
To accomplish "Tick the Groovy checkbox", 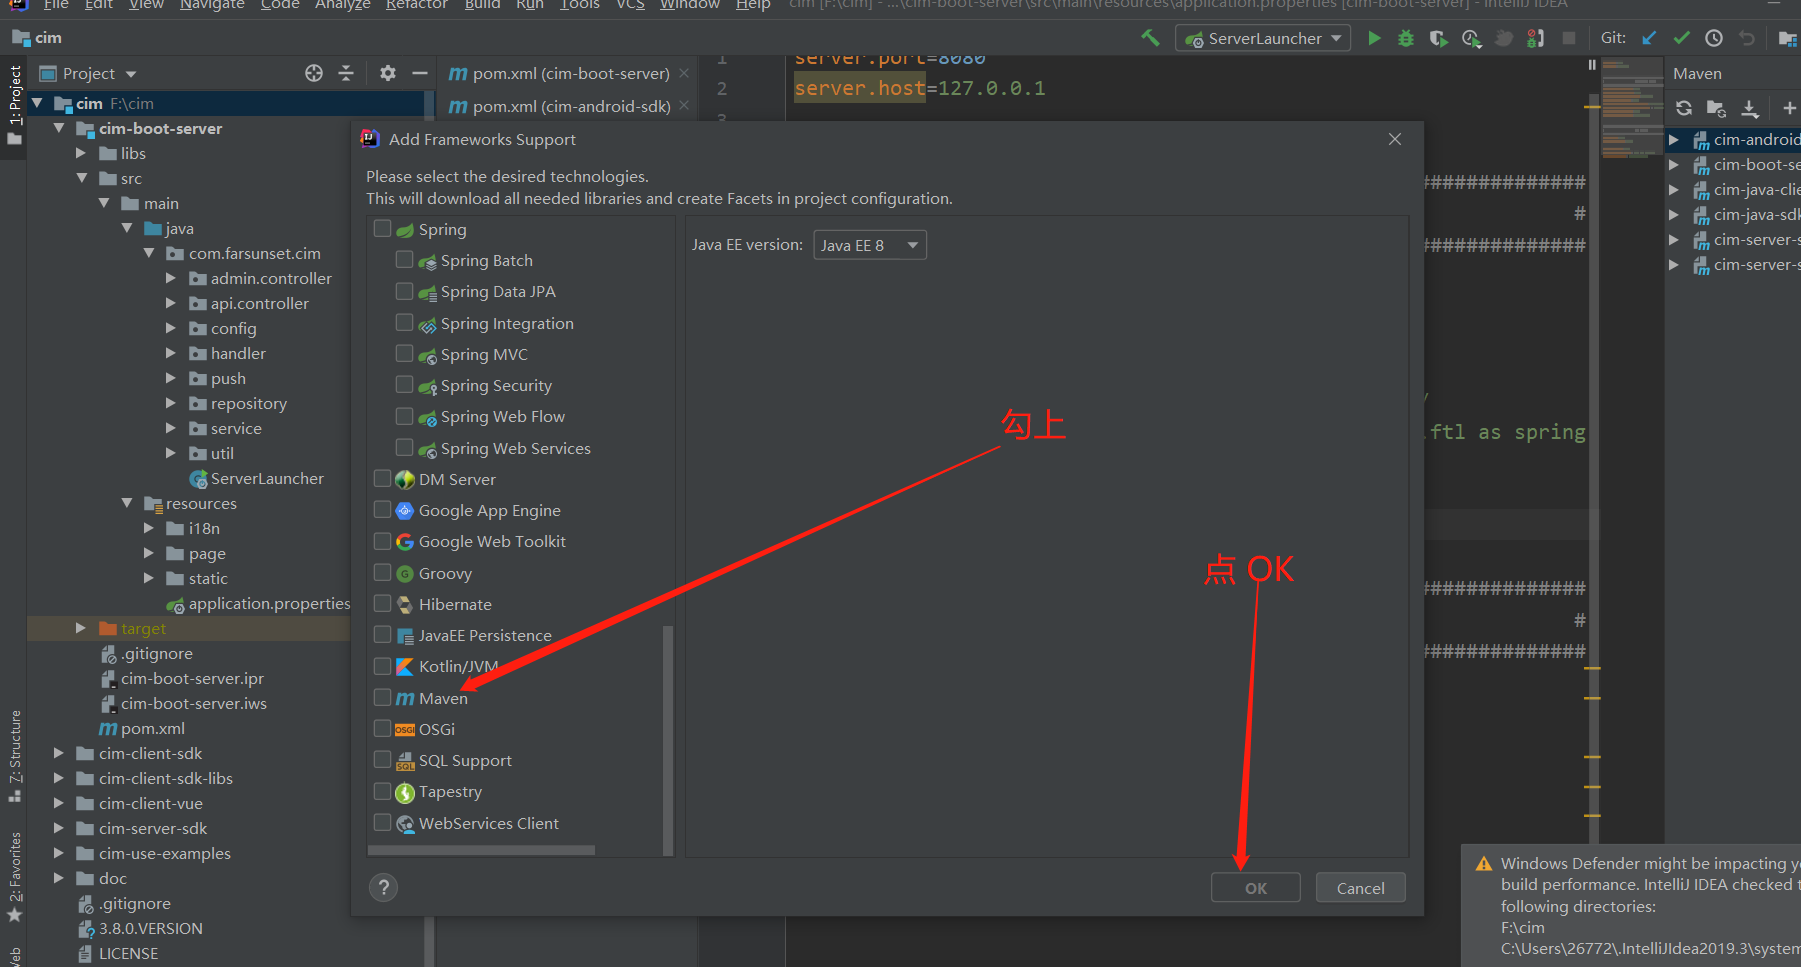I will point(382,572).
